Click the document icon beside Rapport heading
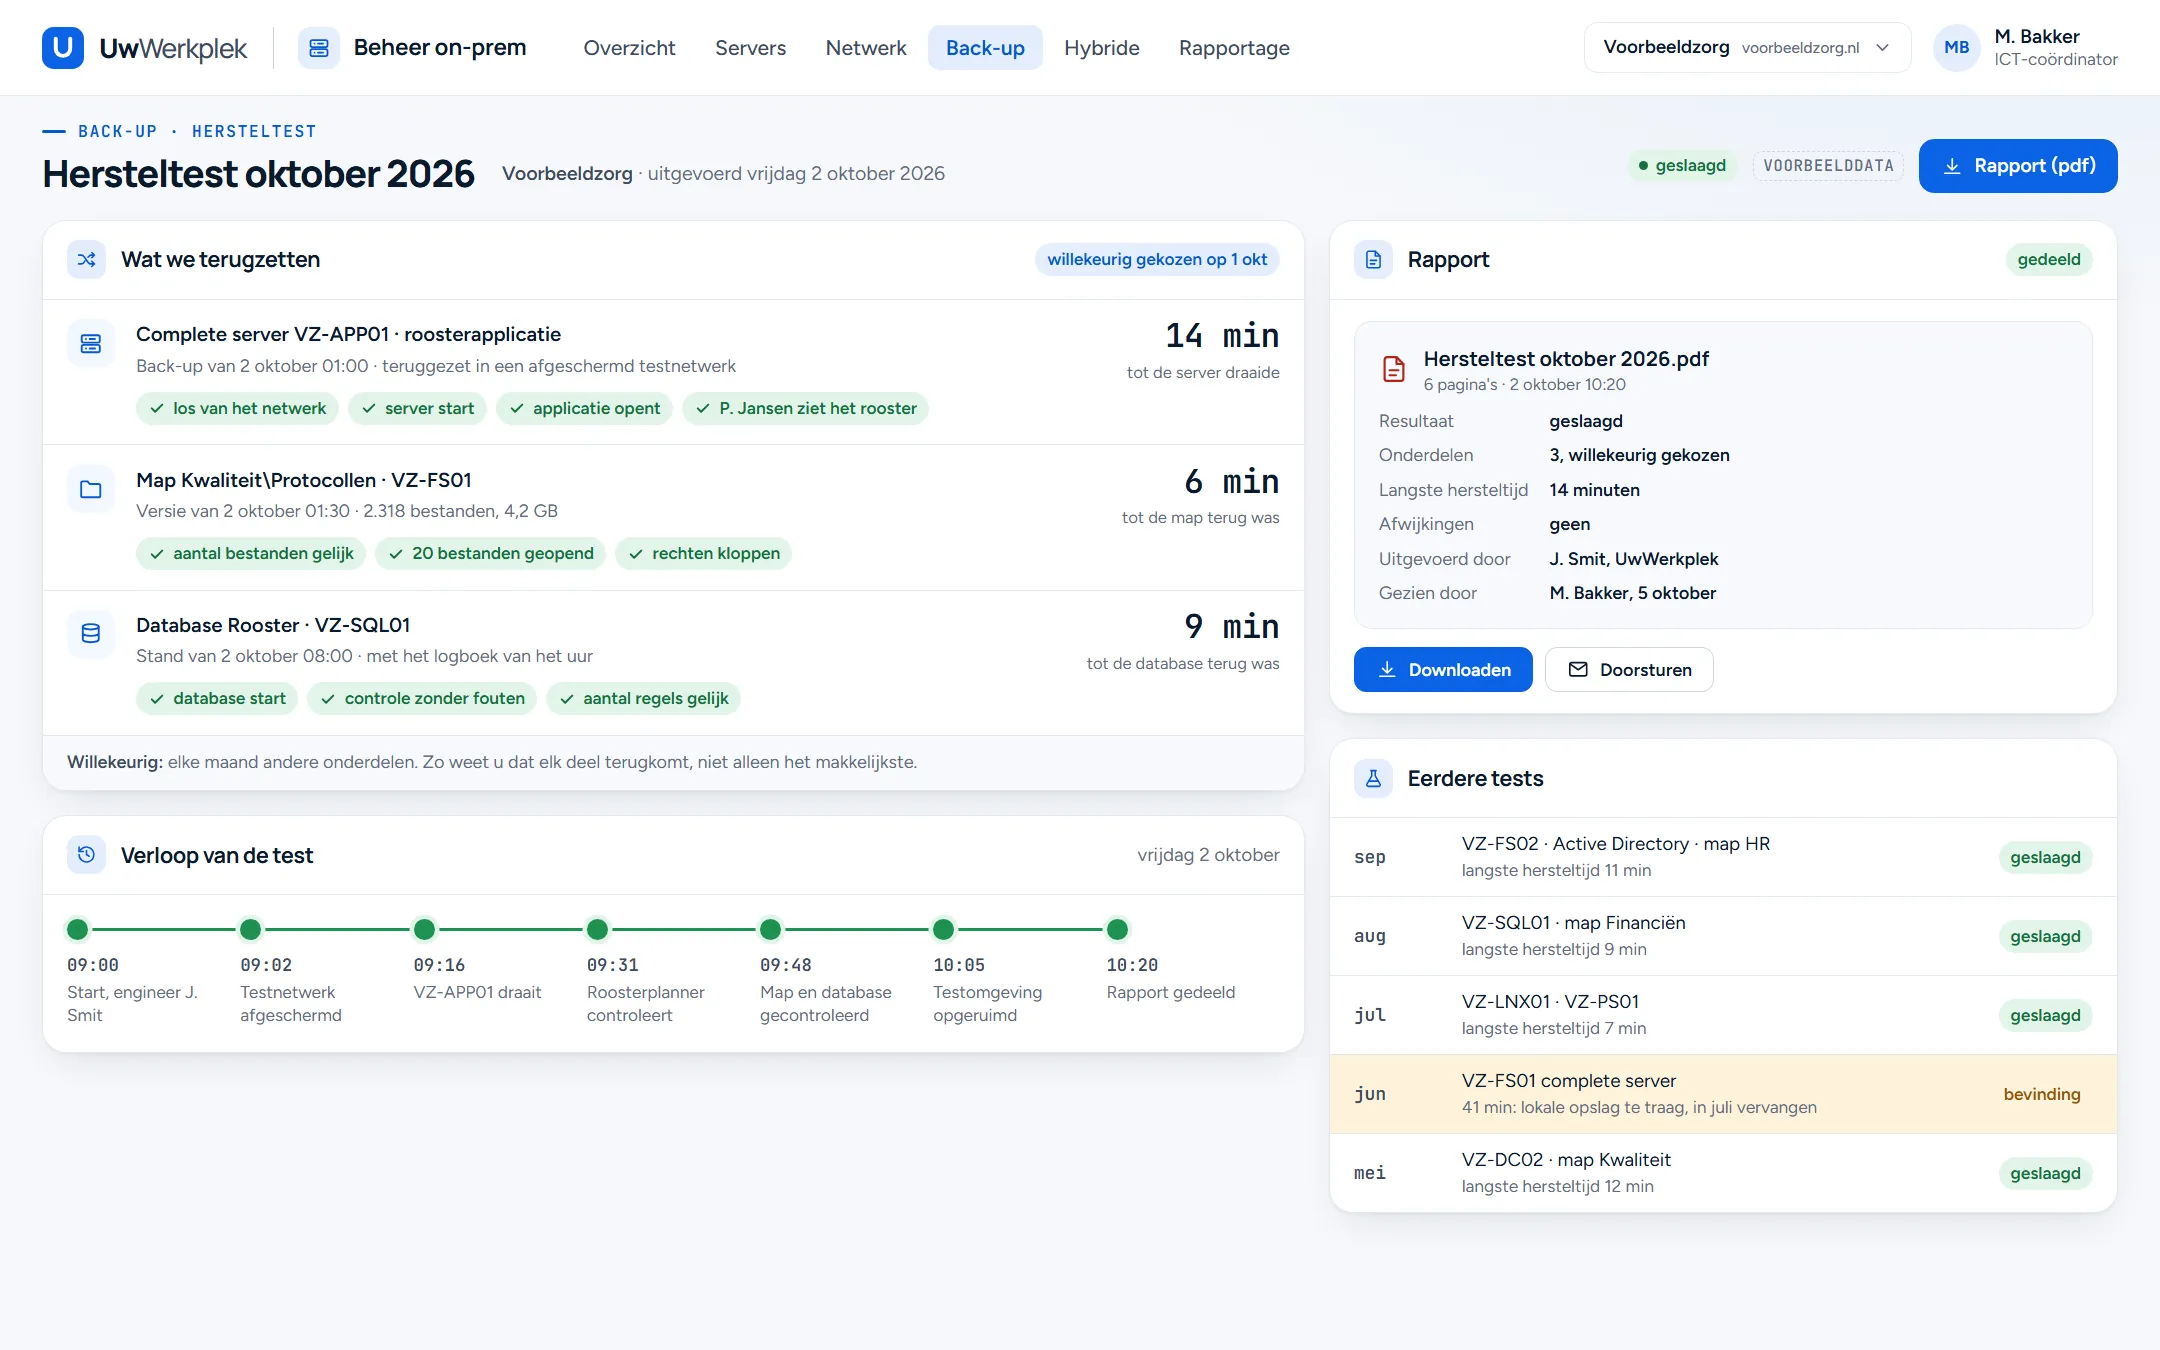This screenshot has height=1350, width=2160. pyautogui.click(x=1374, y=260)
